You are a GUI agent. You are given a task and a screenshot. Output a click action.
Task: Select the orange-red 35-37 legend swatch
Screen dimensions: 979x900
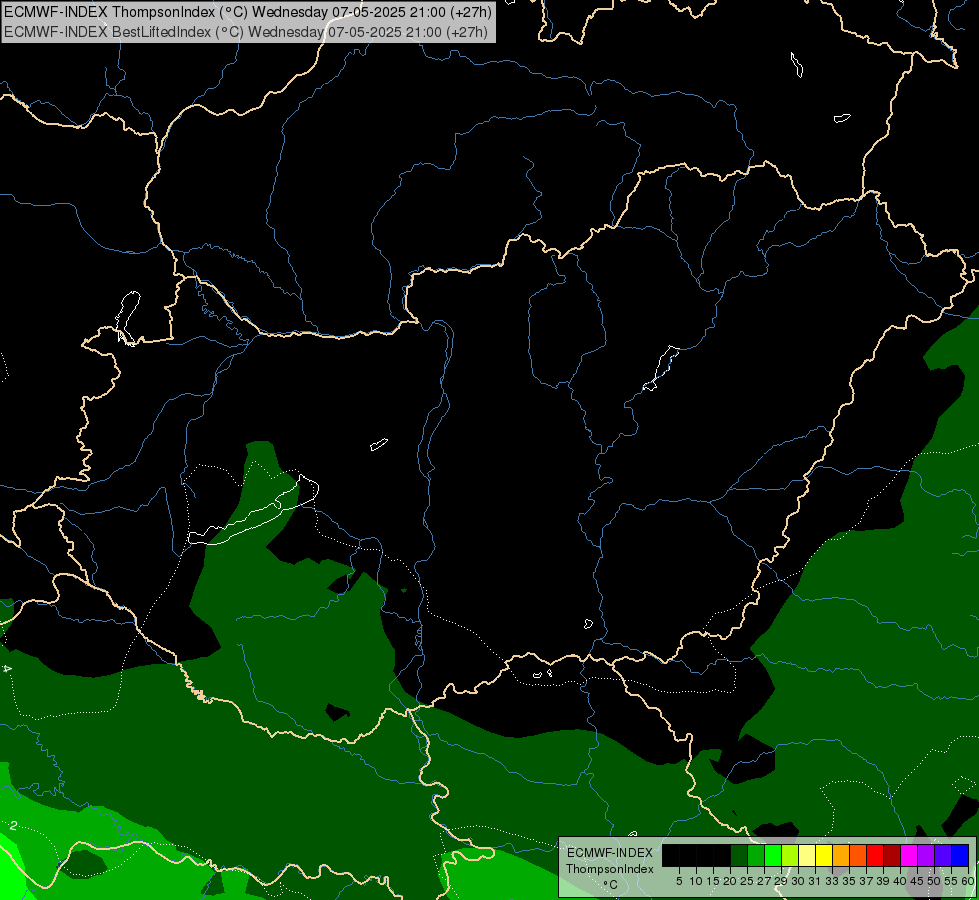[x=858, y=855]
